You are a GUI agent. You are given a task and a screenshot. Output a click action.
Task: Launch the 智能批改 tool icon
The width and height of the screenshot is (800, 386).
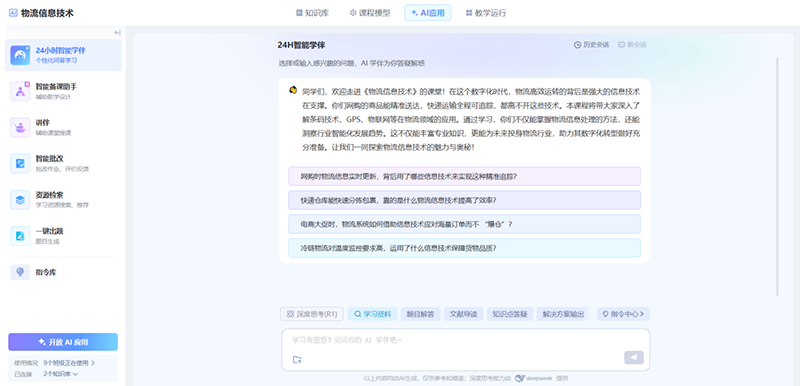pos(20,164)
